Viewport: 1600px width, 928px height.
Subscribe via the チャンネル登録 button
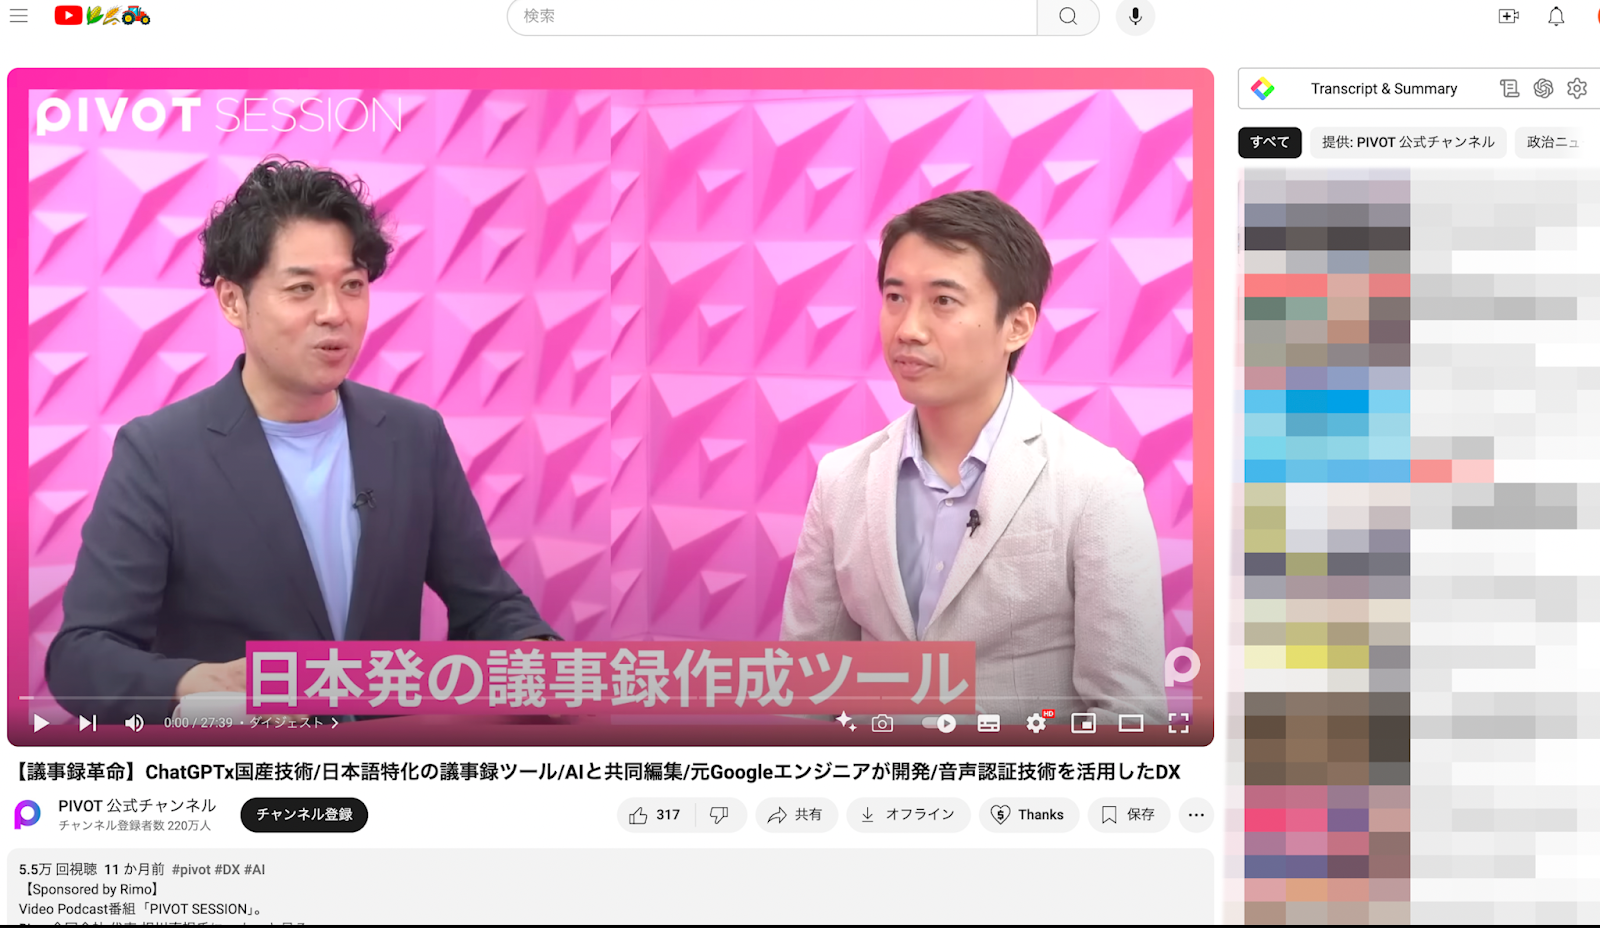(303, 814)
